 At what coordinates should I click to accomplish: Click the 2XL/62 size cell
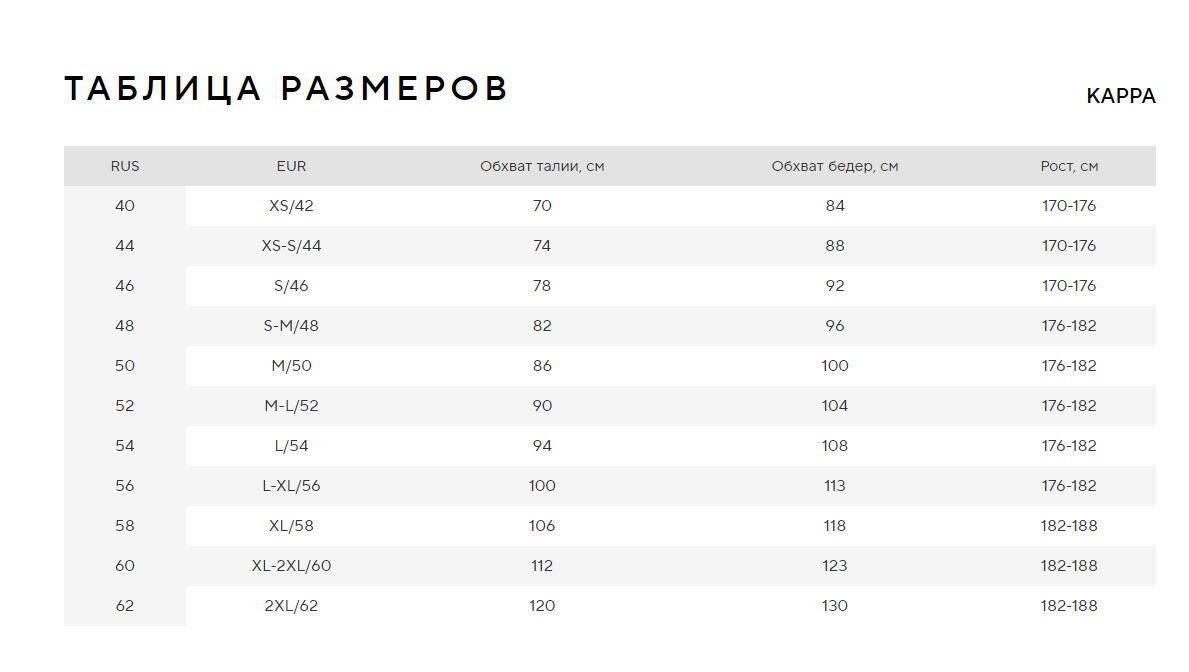pyautogui.click(x=291, y=606)
